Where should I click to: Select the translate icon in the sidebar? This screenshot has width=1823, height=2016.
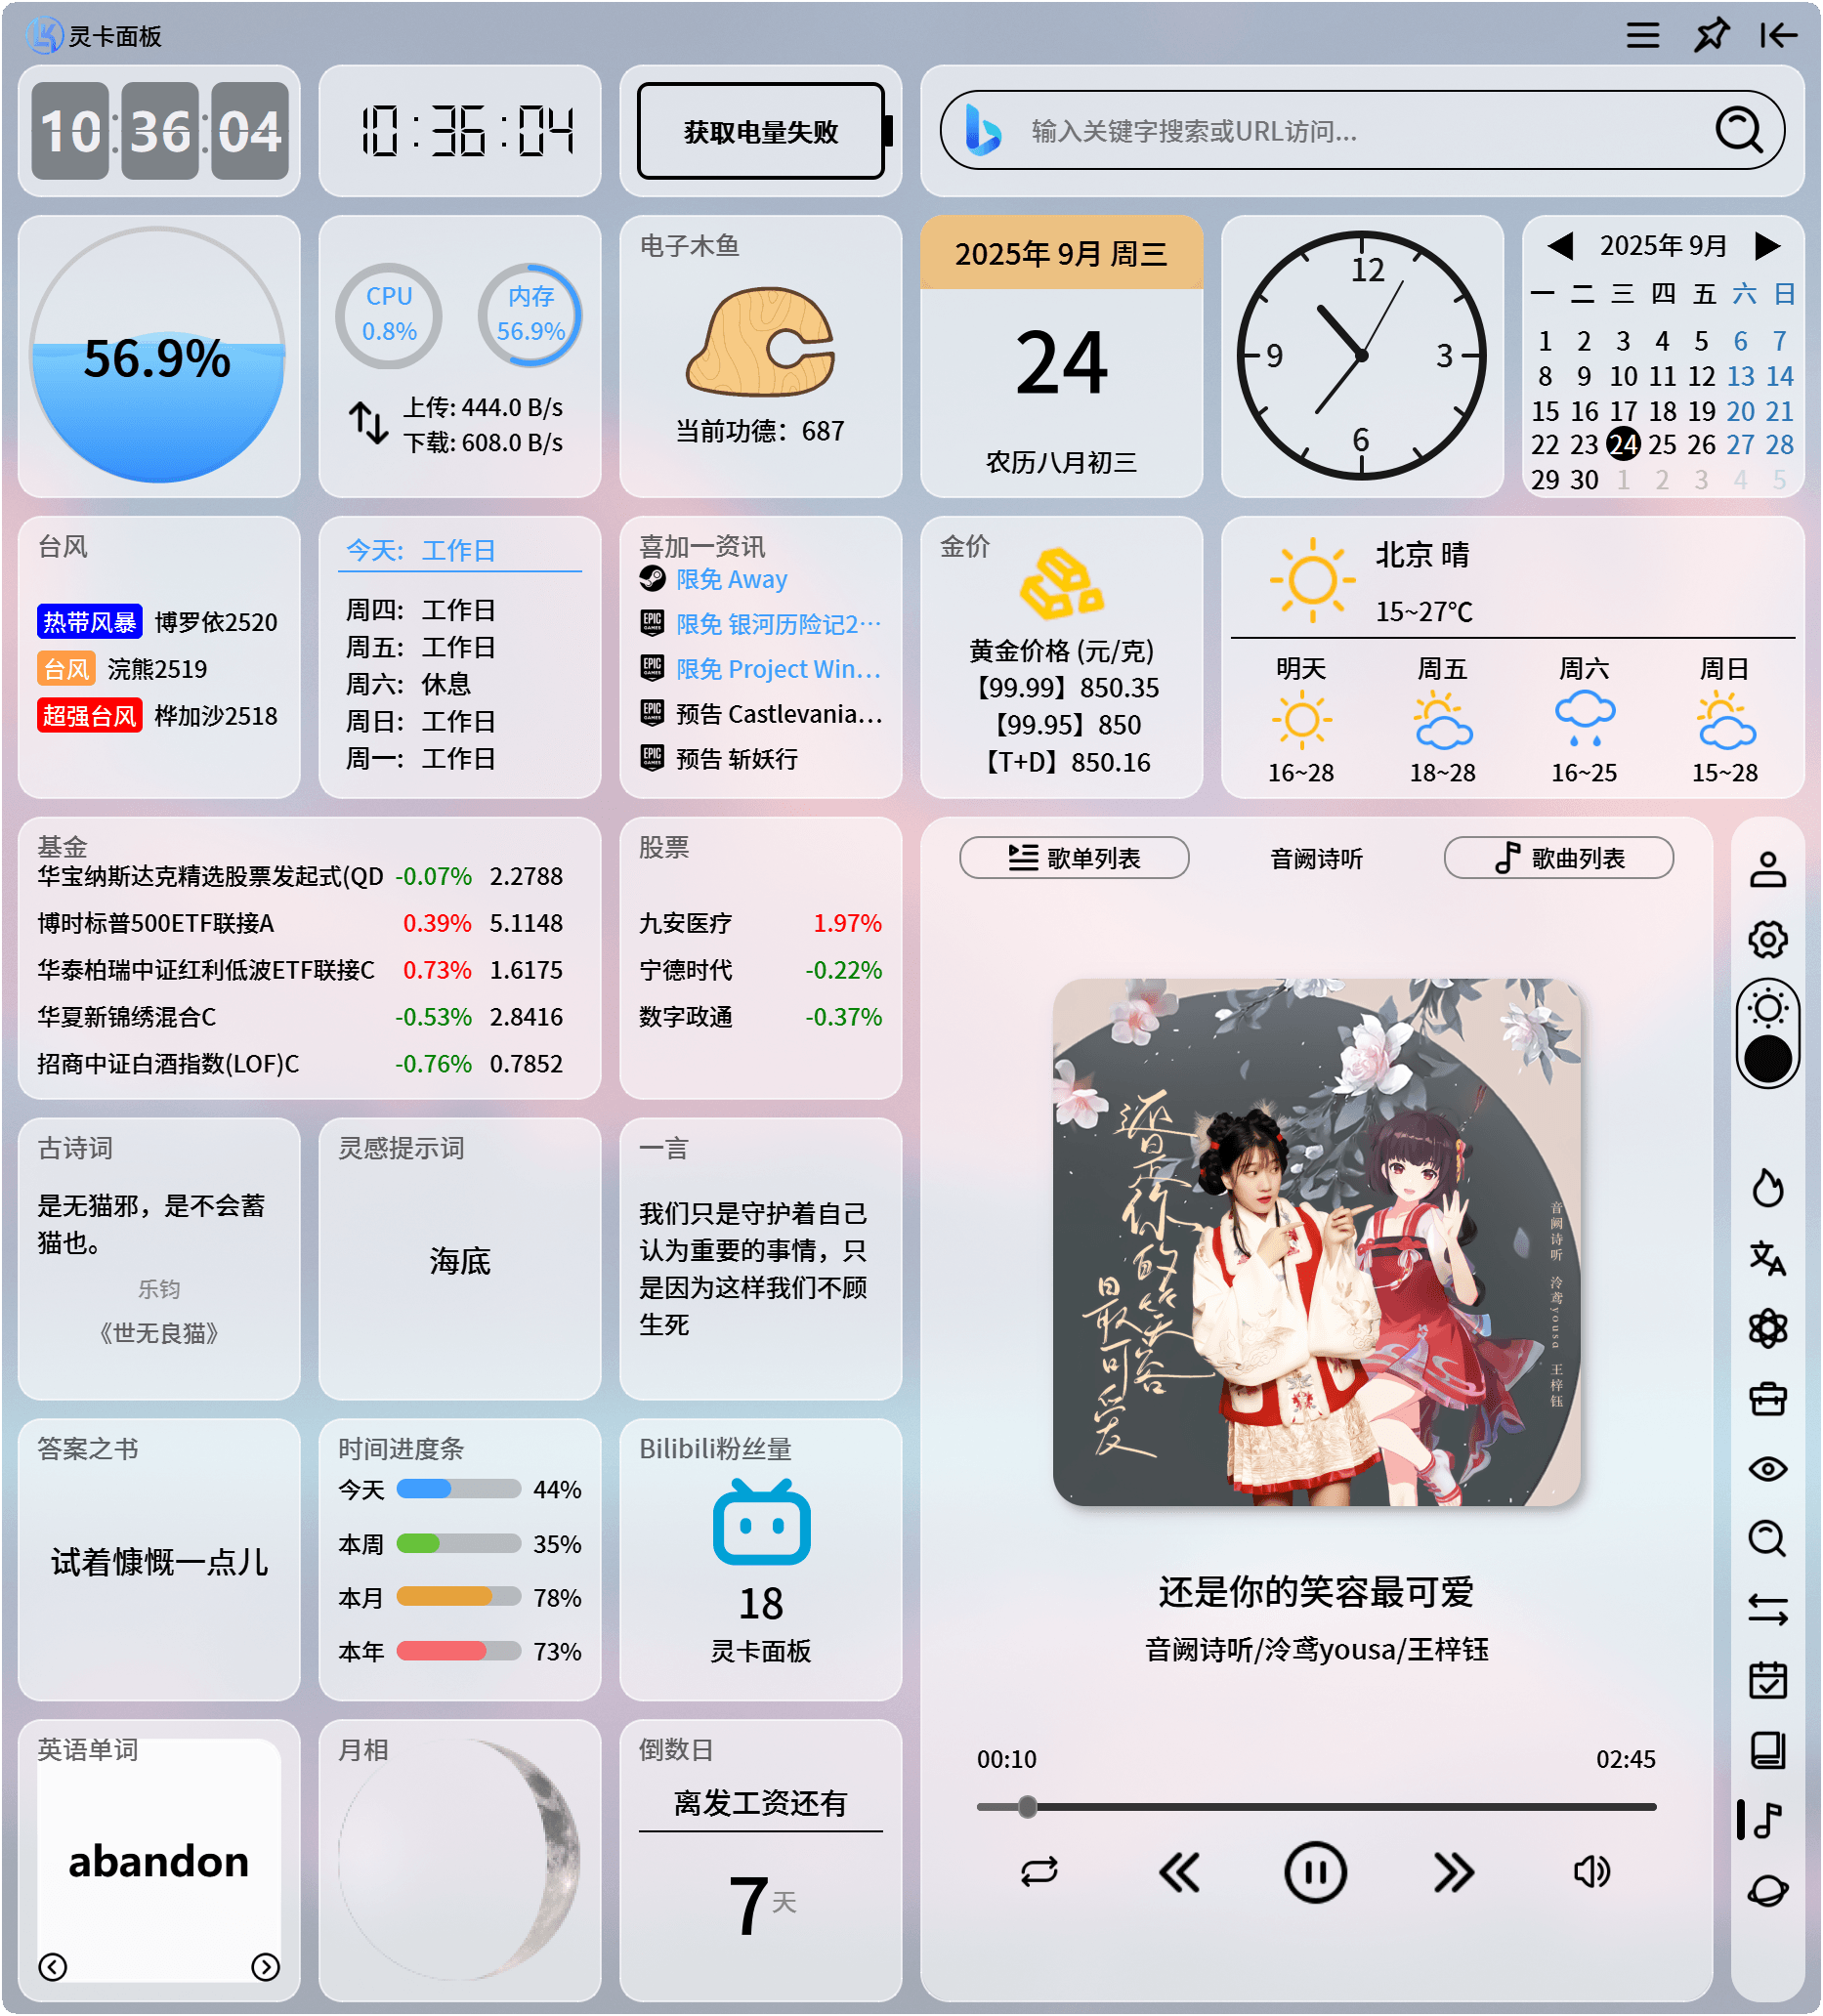1768,1261
